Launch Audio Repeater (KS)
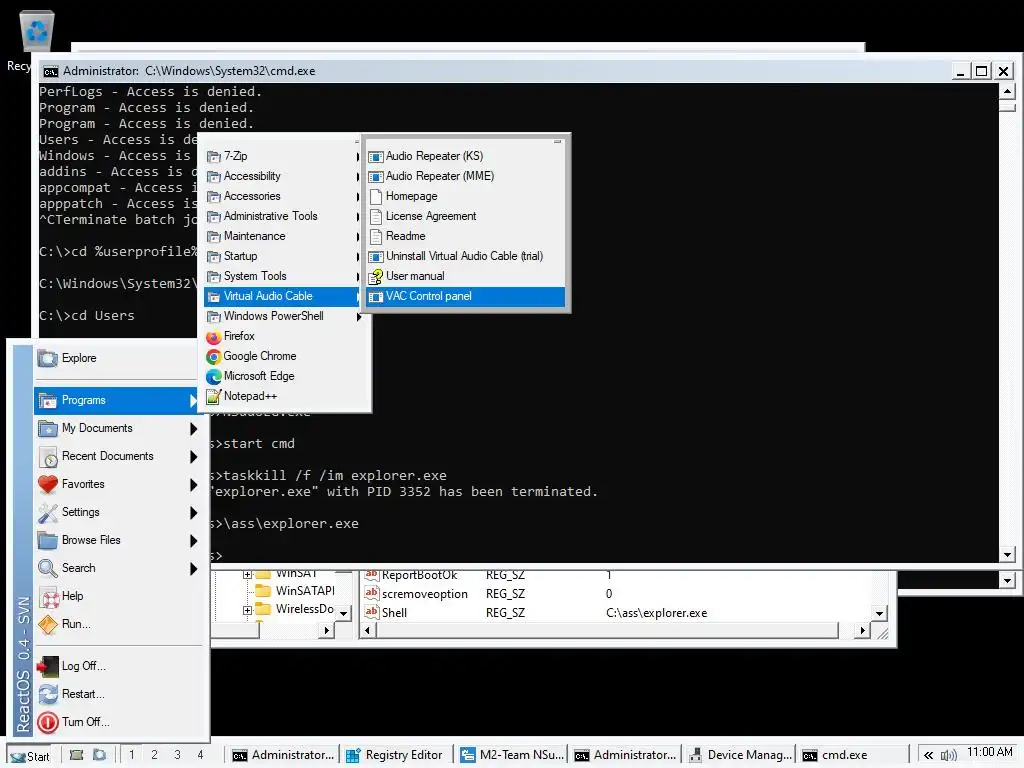Image resolution: width=1024 pixels, height=768 pixels. pyautogui.click(x=466, y=156)
